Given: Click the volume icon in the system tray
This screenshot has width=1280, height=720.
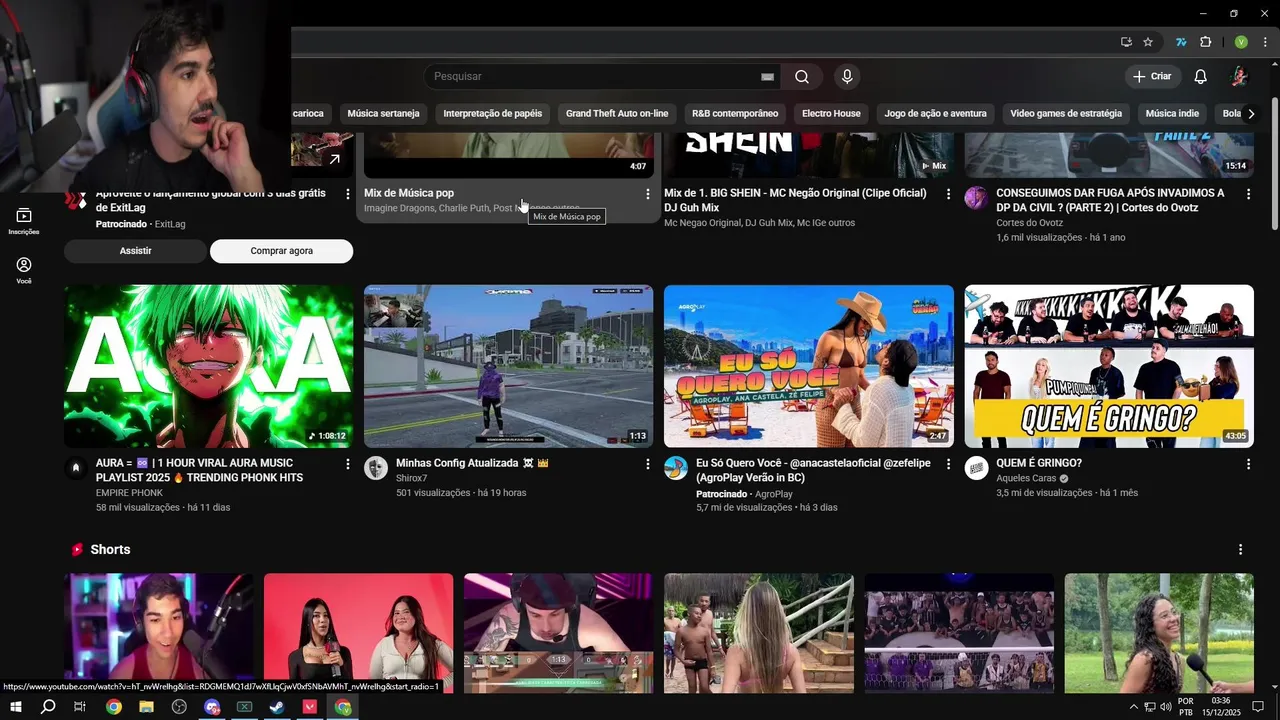Looking at the screenshot, I should click(1166, 707).
